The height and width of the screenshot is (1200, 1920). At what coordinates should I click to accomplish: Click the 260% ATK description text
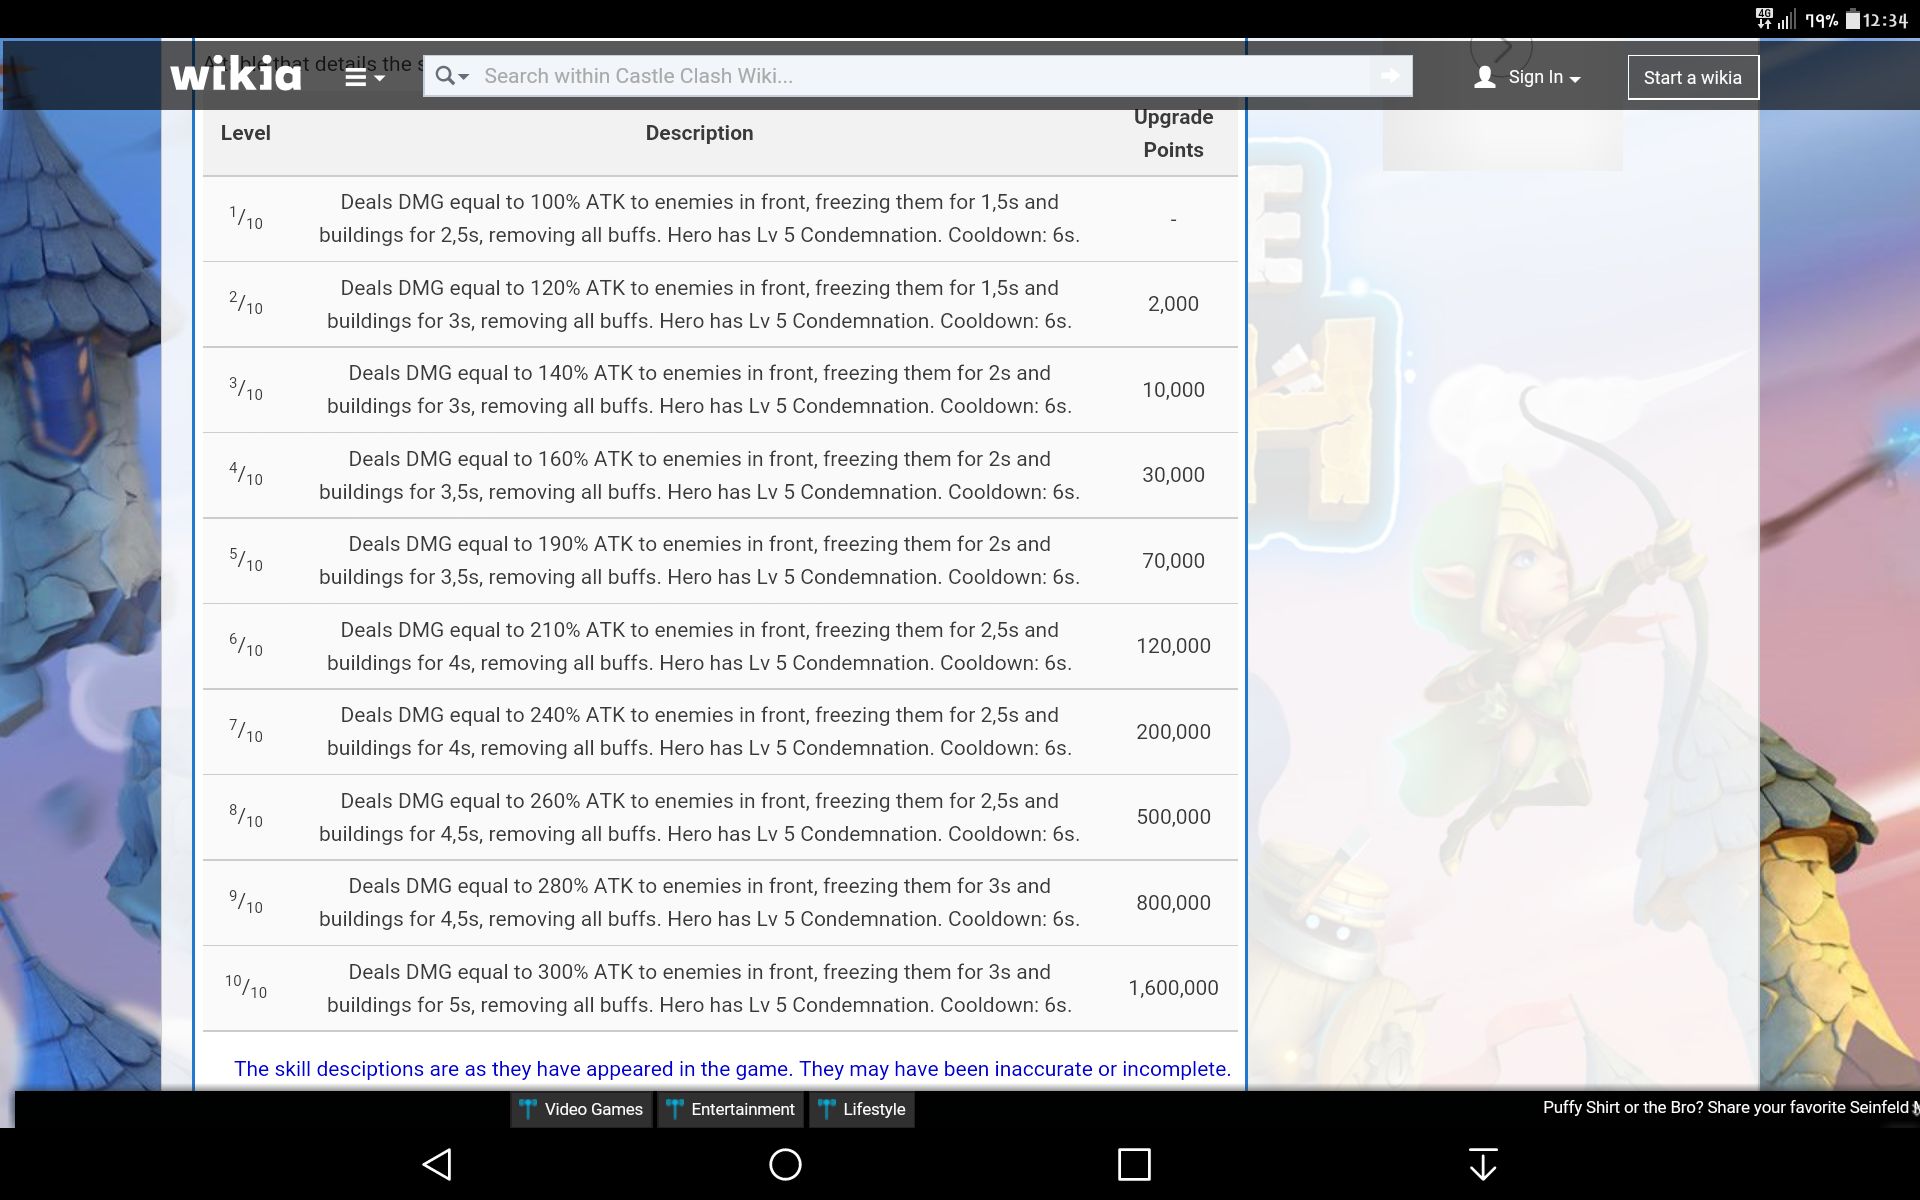tap(699, 817)
